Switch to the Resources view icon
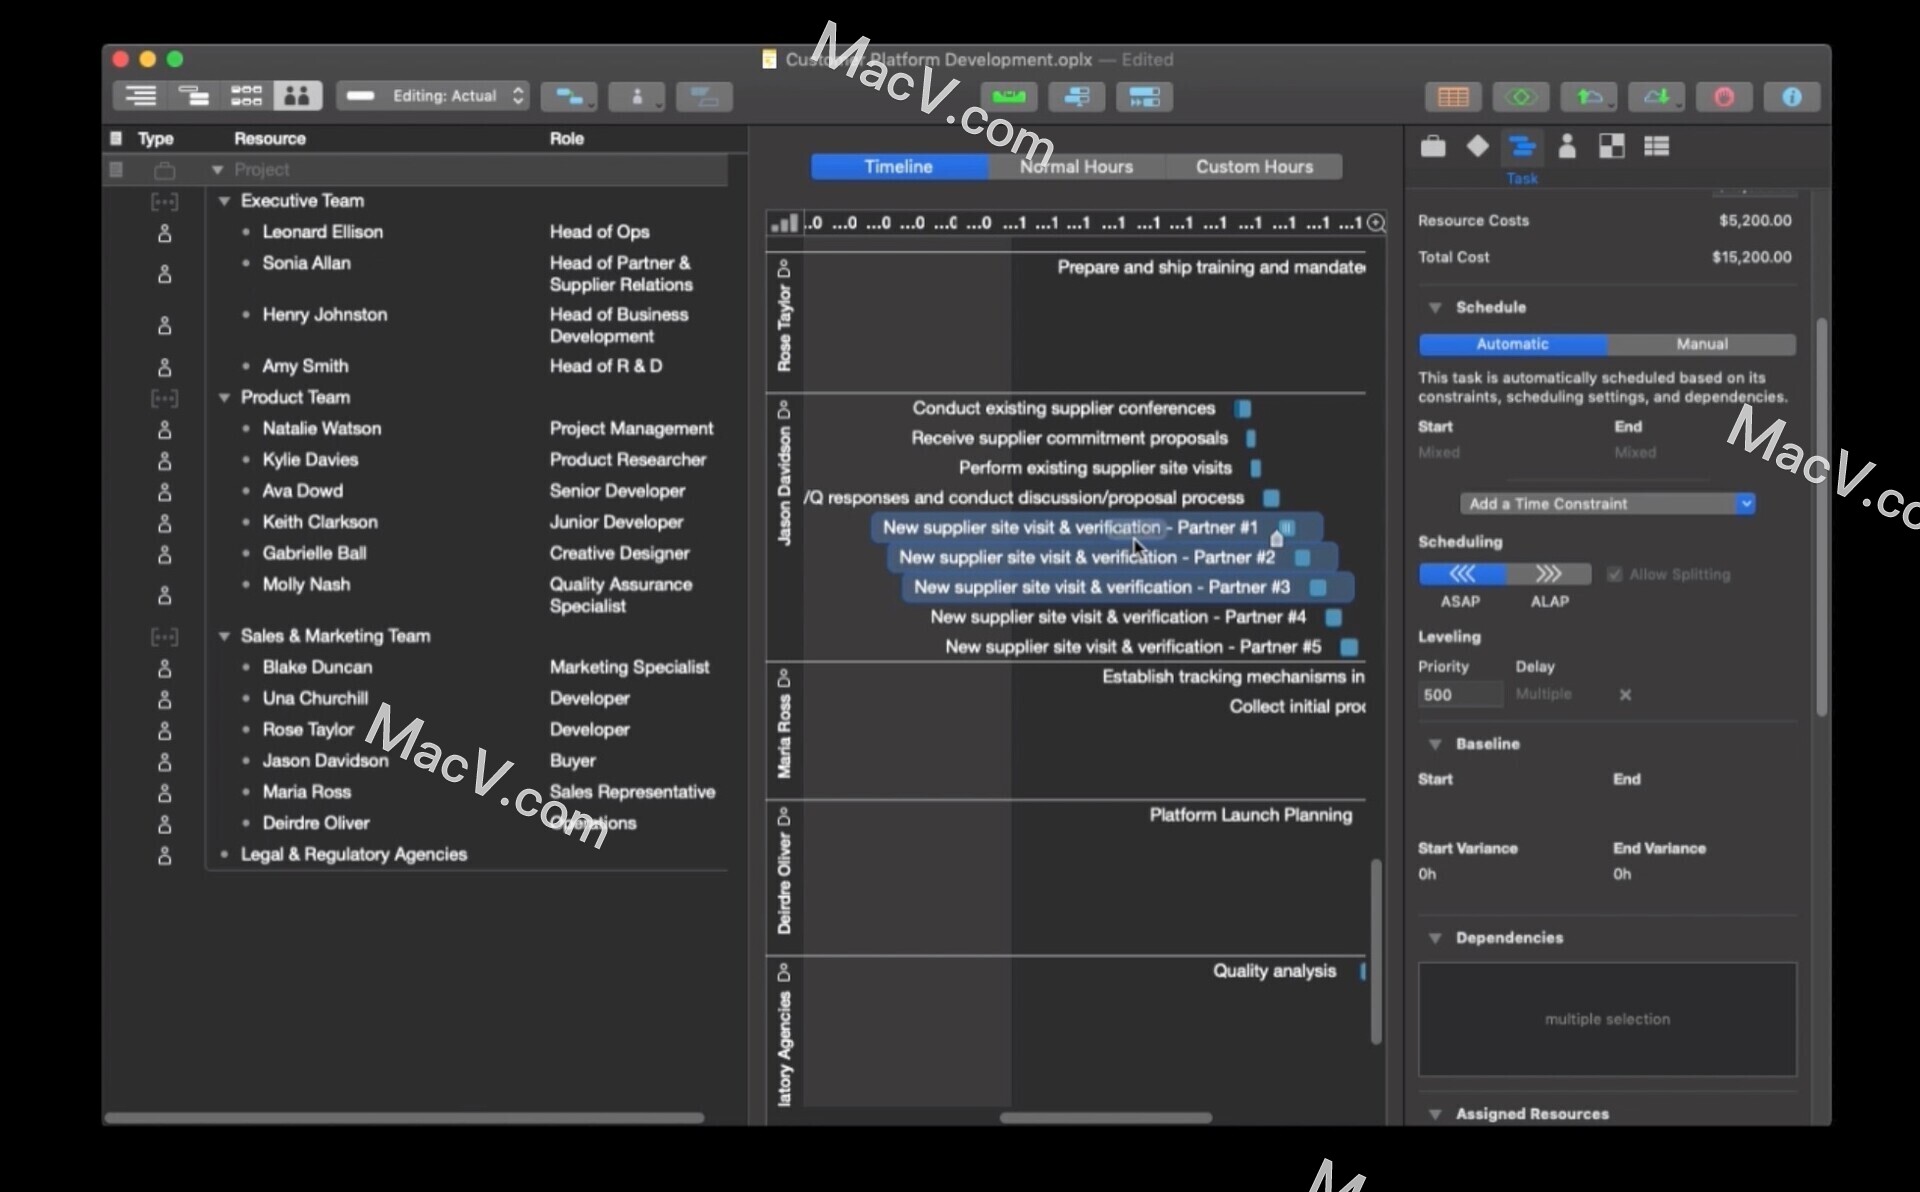The image size is (1920, 1192). tap(297, 96)
